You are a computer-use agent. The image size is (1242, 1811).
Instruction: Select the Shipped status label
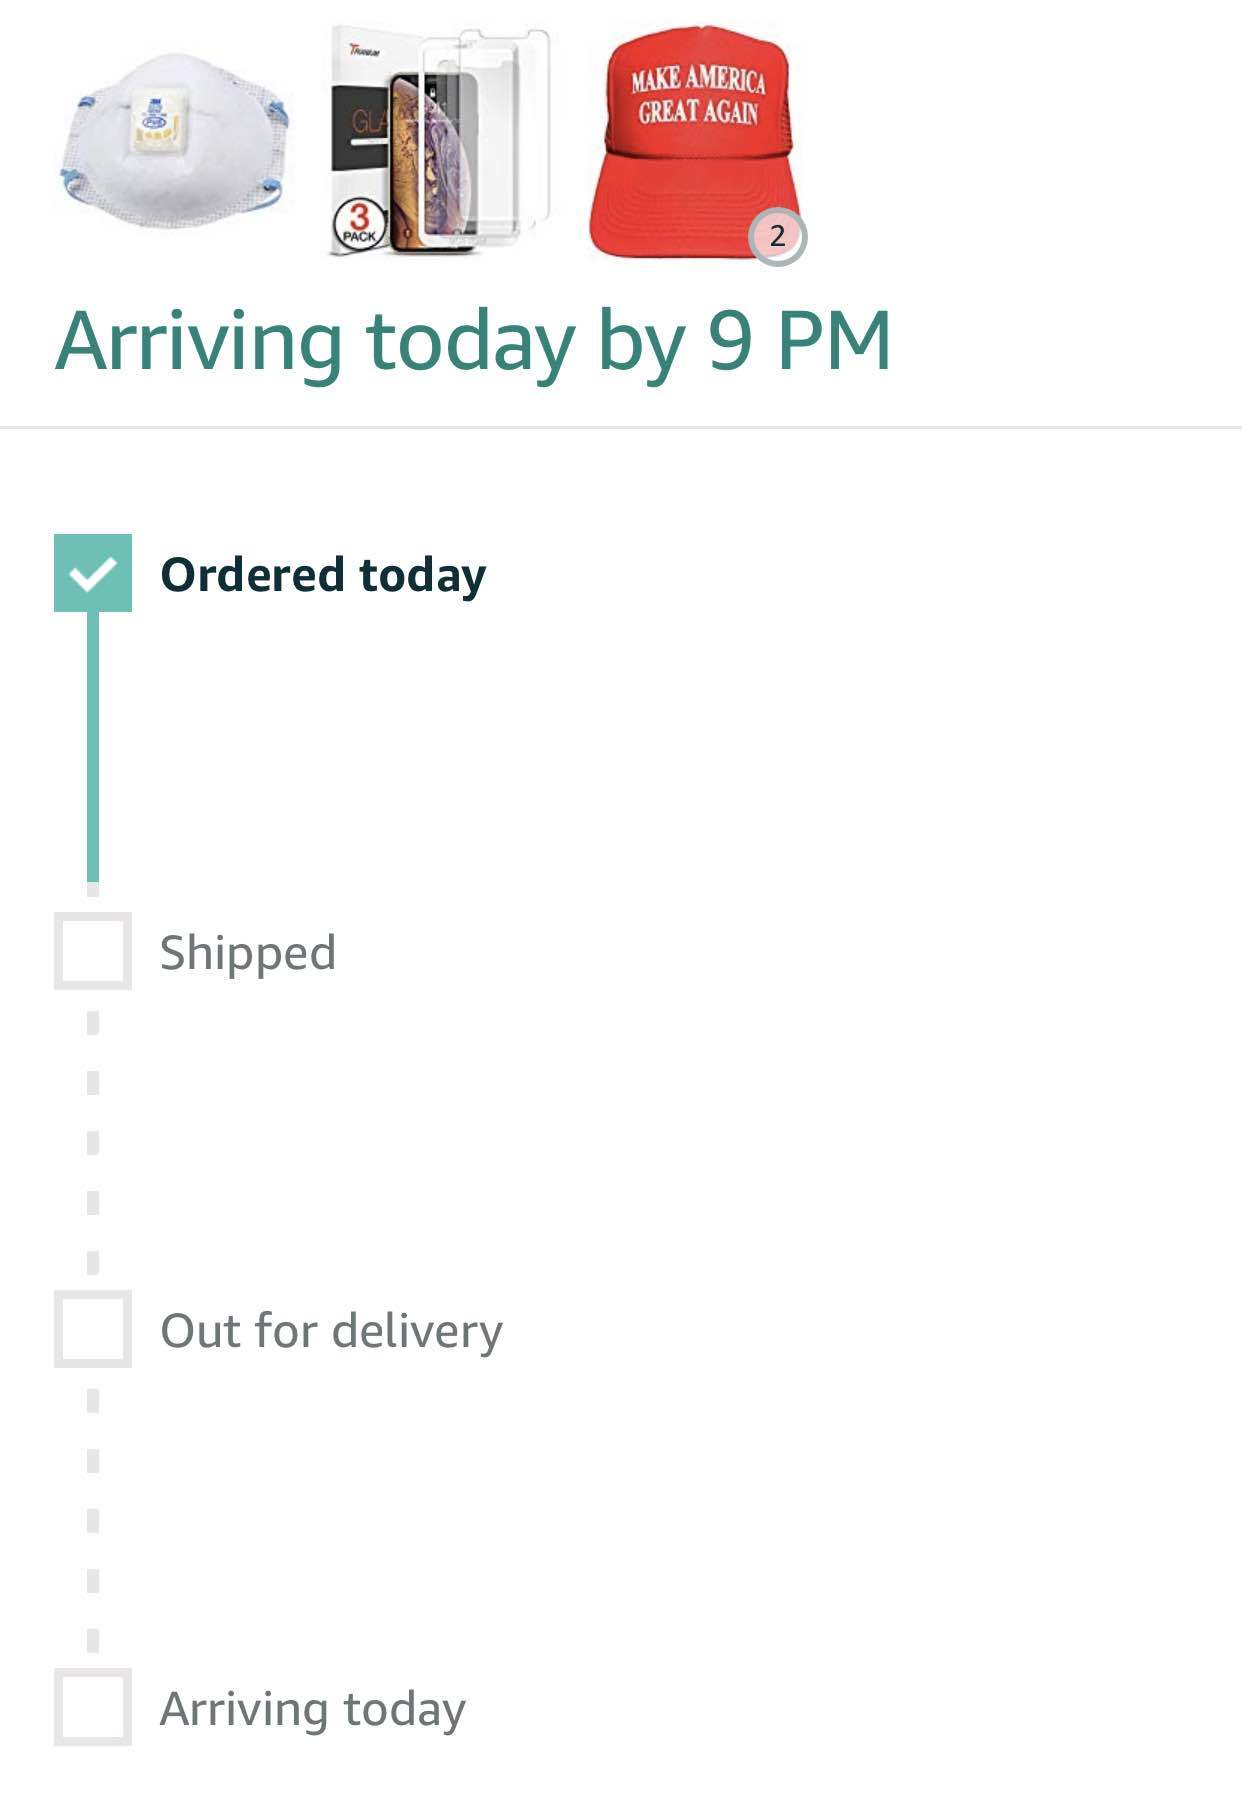point(248,954)
